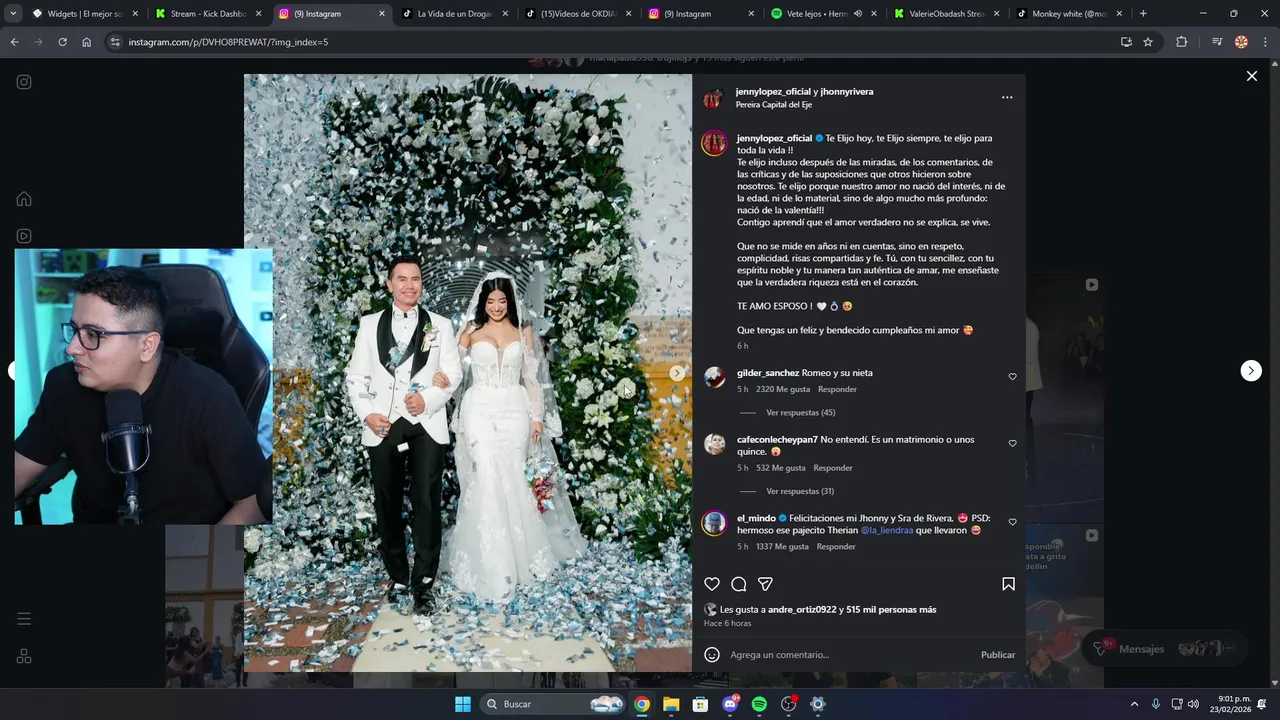Image resolution: width=1280 pixels, height=720 pixels.
Task: Open volume control in system tray
Action: pos(1193,704)
